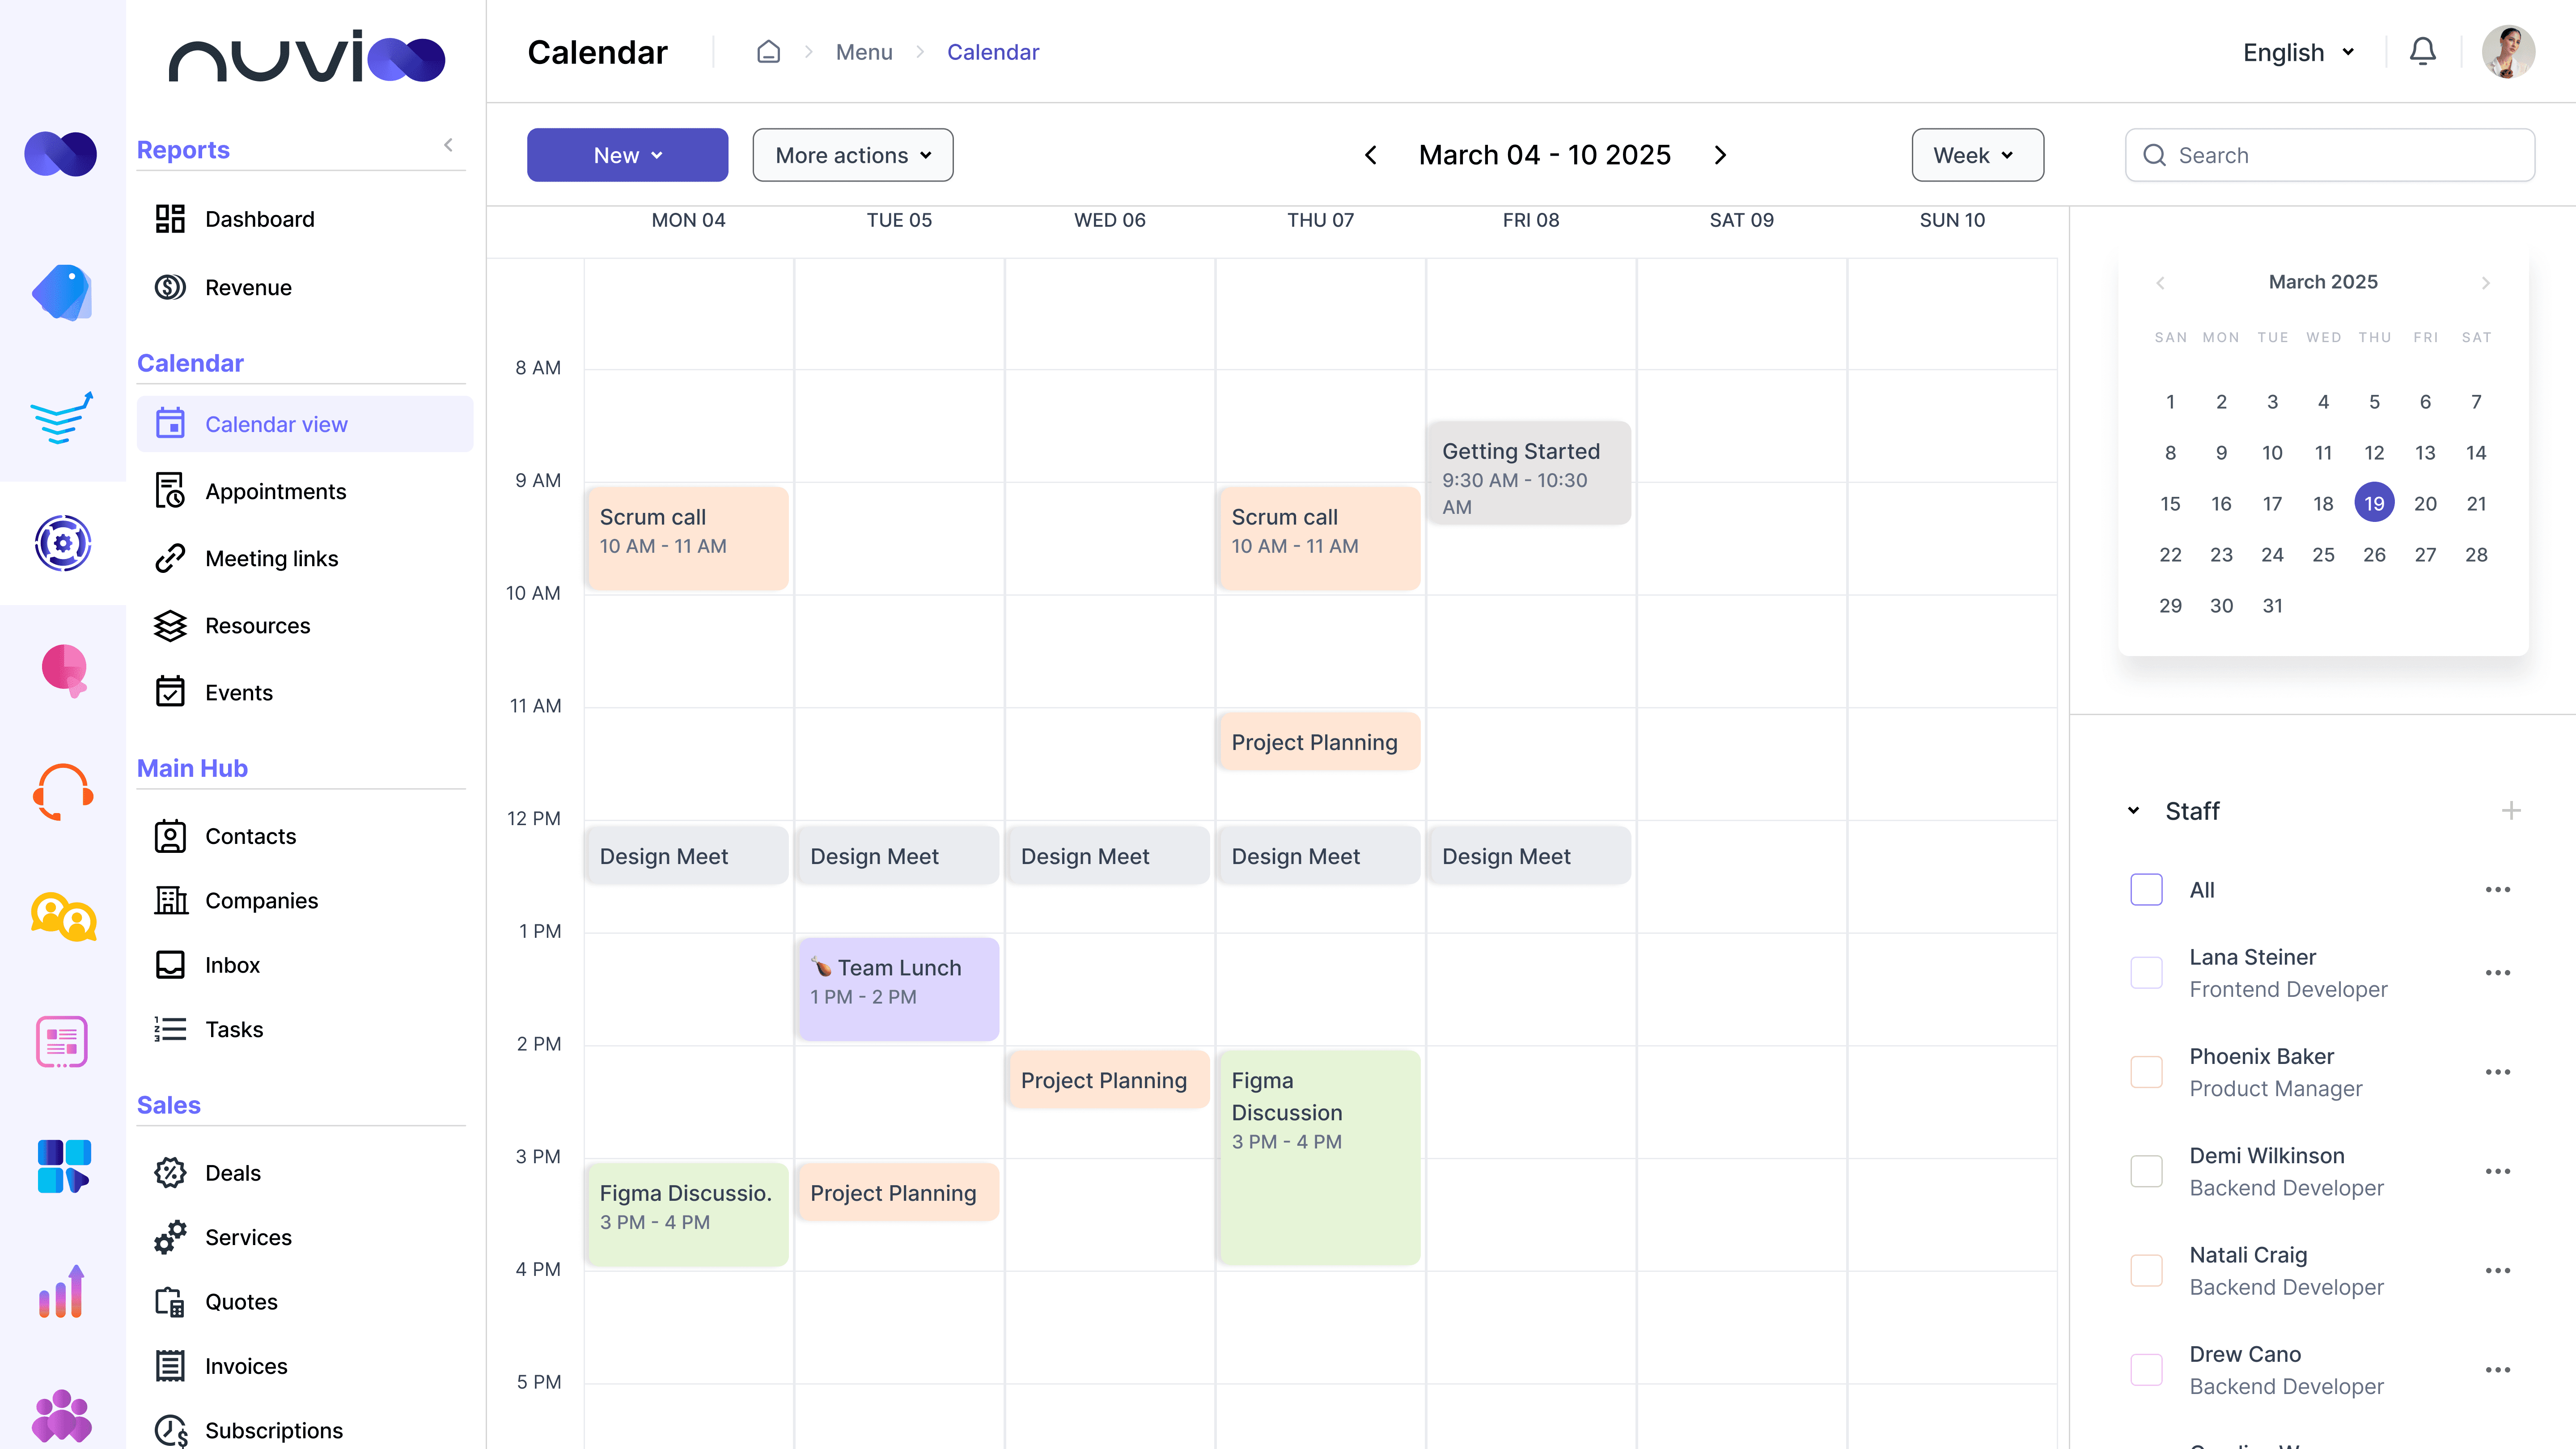Enable the Demi Wilkinson checkbox
Image resolution: width=2576 pixels, height=1449 pixels.
coord(2146,1170)
